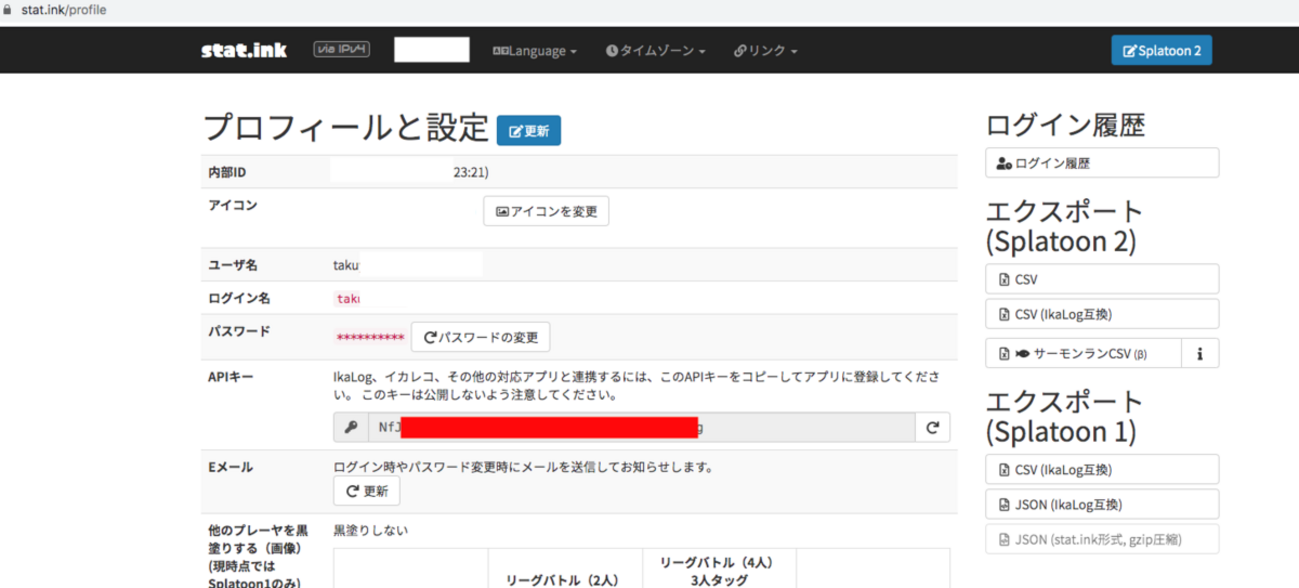Regenerate API key with refresh icon
1299x588 pixels.
click(932, 427)
